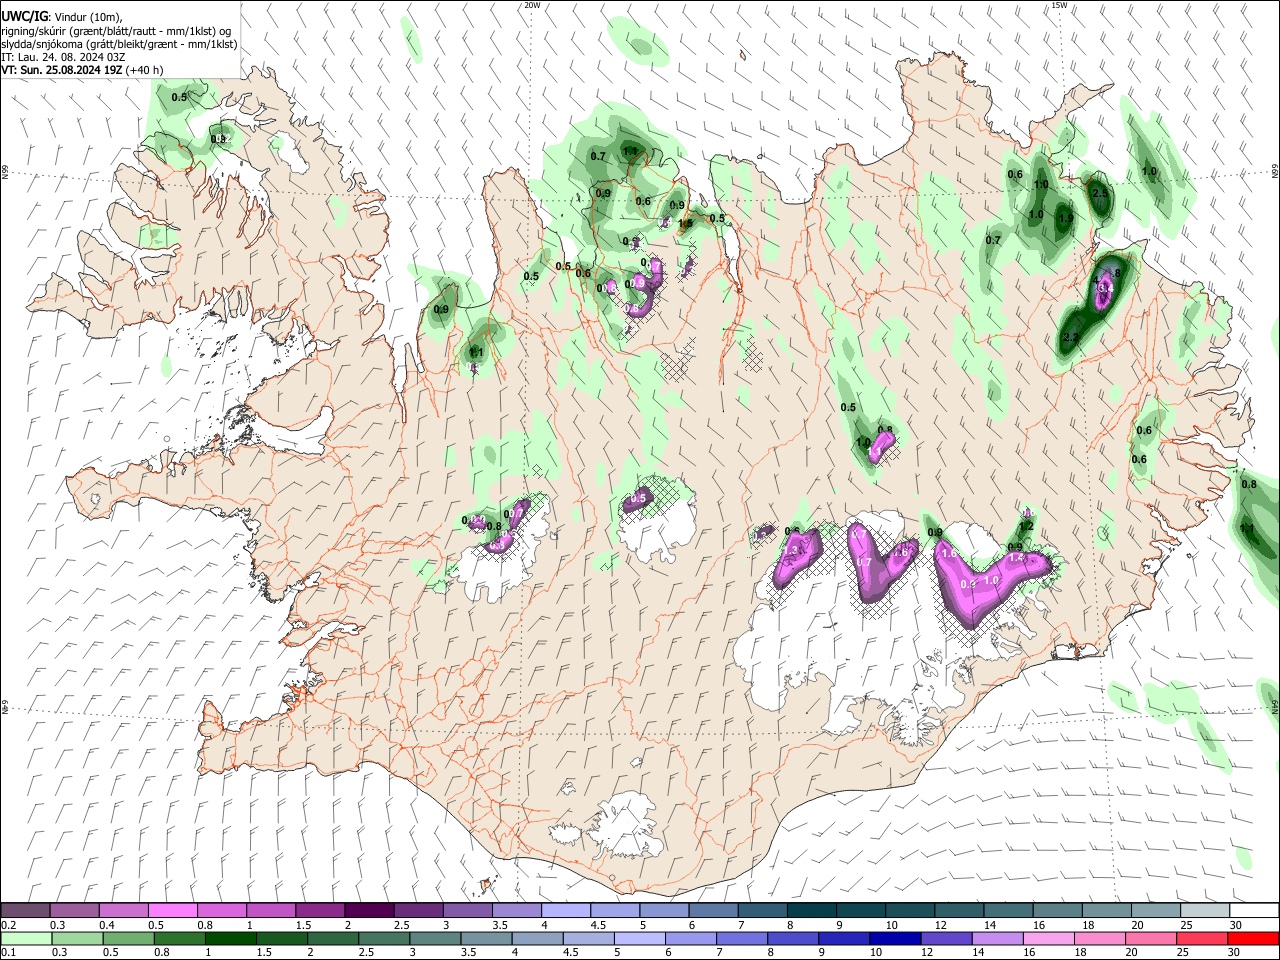1280x960 pixels.
Task: Click the 'IT: Lau. 24. 08. 2024 03Z' line
Action: [x=63, y=57]
